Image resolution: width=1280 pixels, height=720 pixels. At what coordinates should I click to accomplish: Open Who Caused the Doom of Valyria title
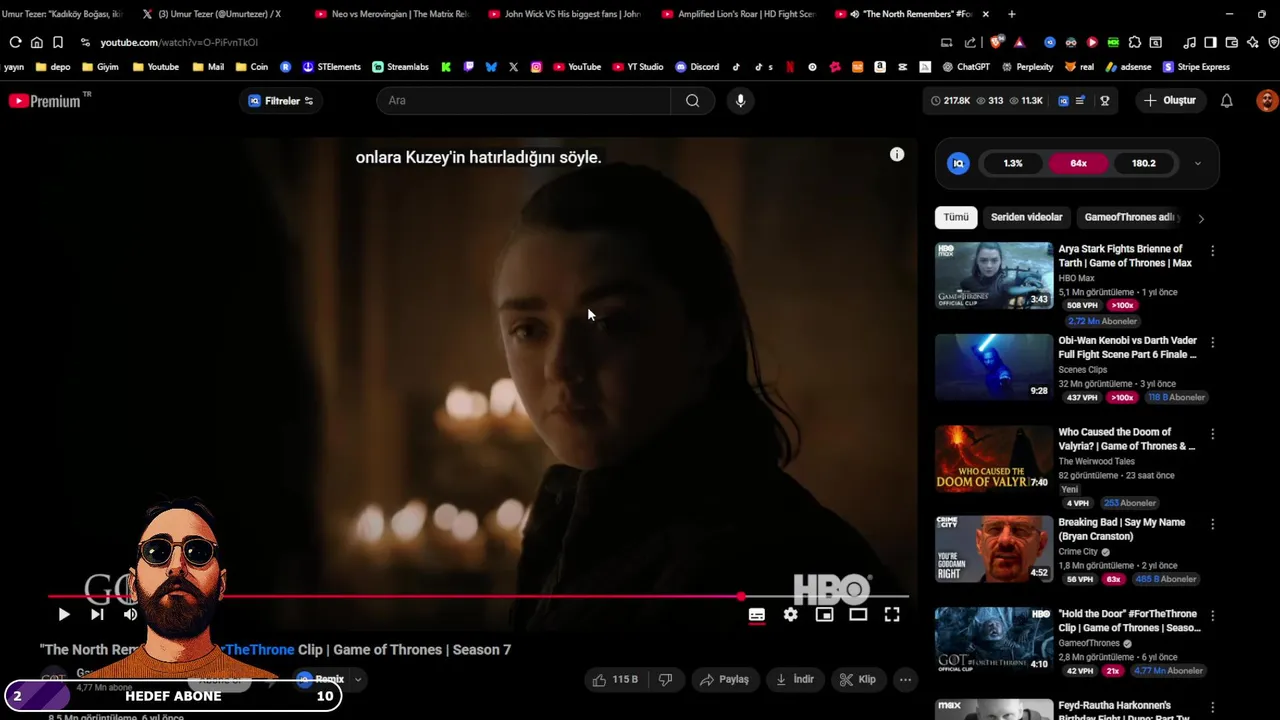click(x=1127, y=439)
